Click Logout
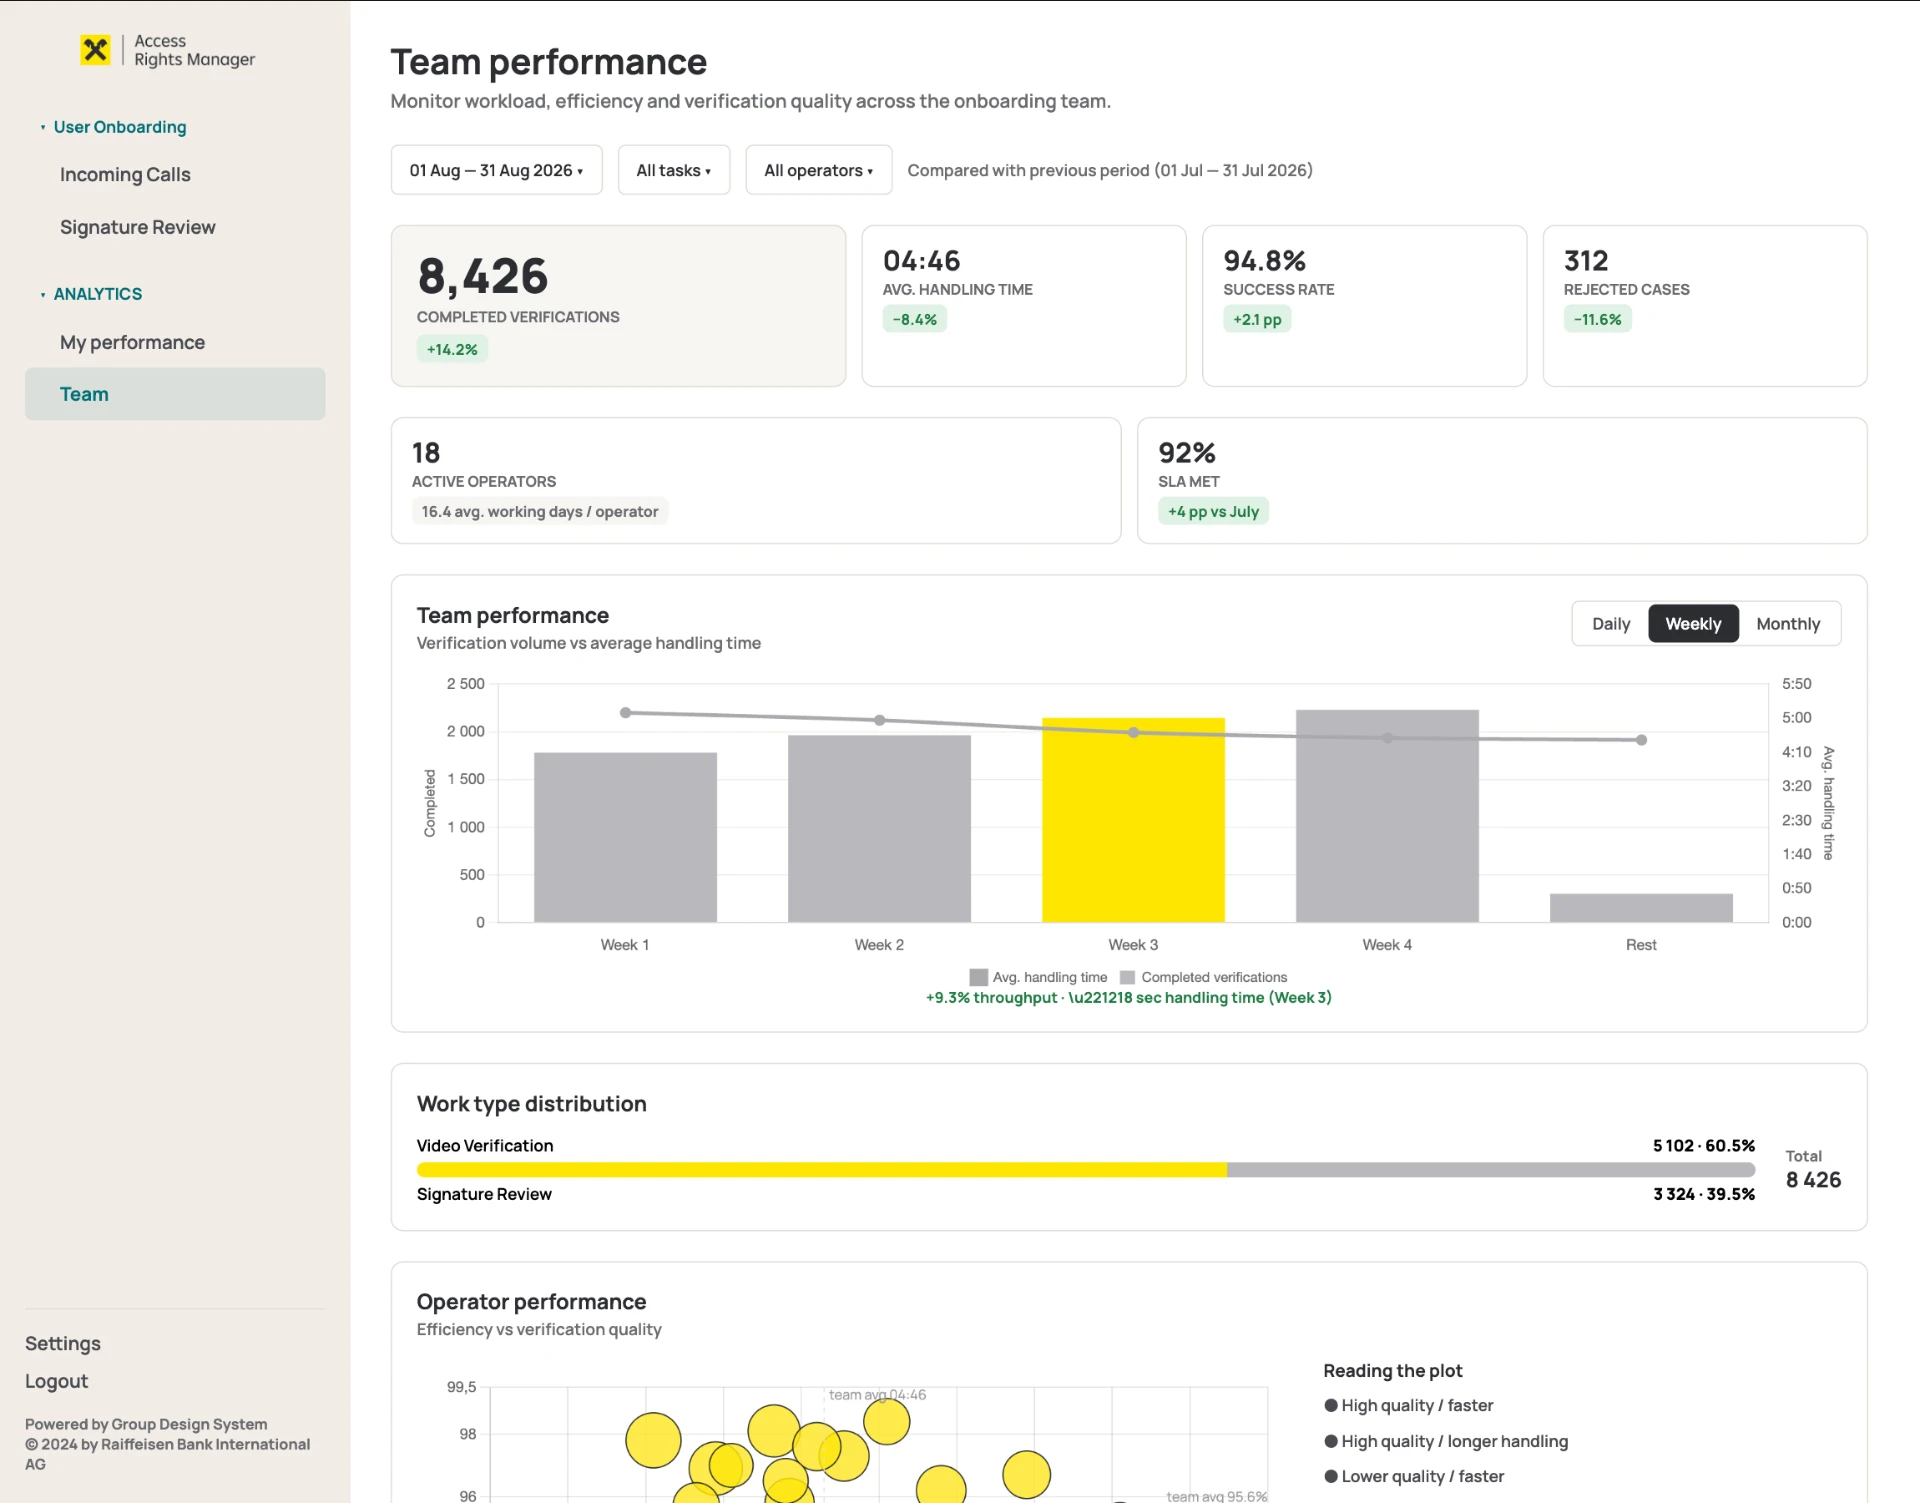Screen dimensions: 1920x1503 [56, 1381]
